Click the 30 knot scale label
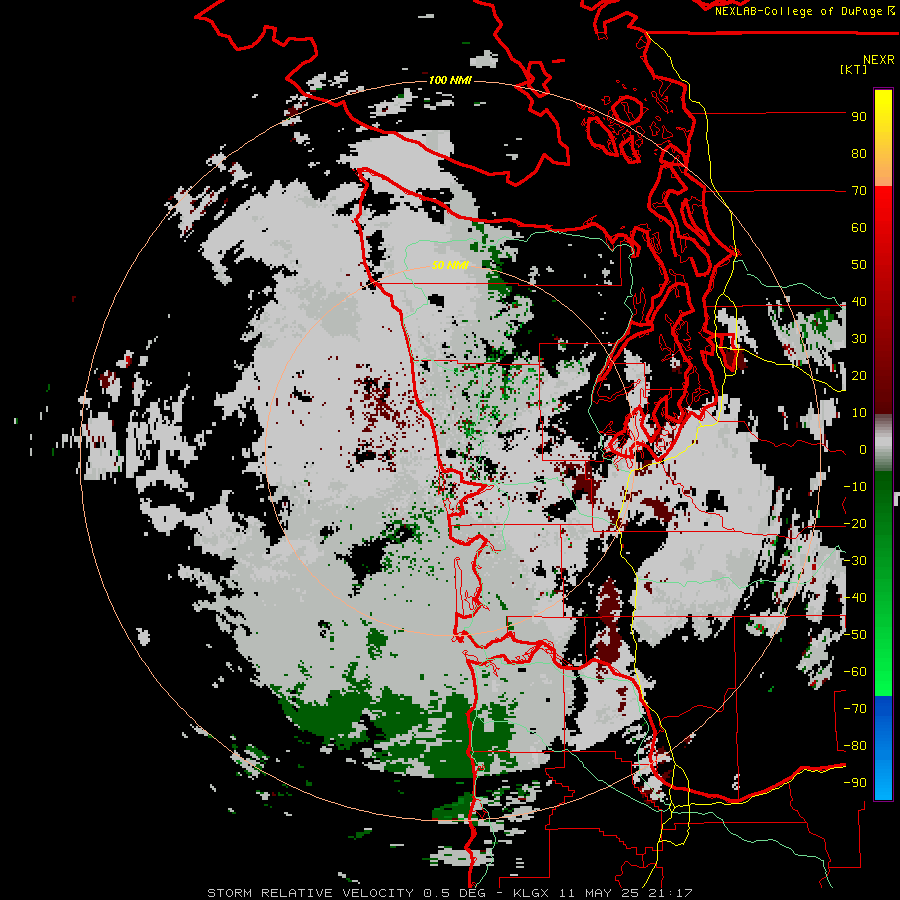This screenshot has height=900, width=900. coord(859,339)
